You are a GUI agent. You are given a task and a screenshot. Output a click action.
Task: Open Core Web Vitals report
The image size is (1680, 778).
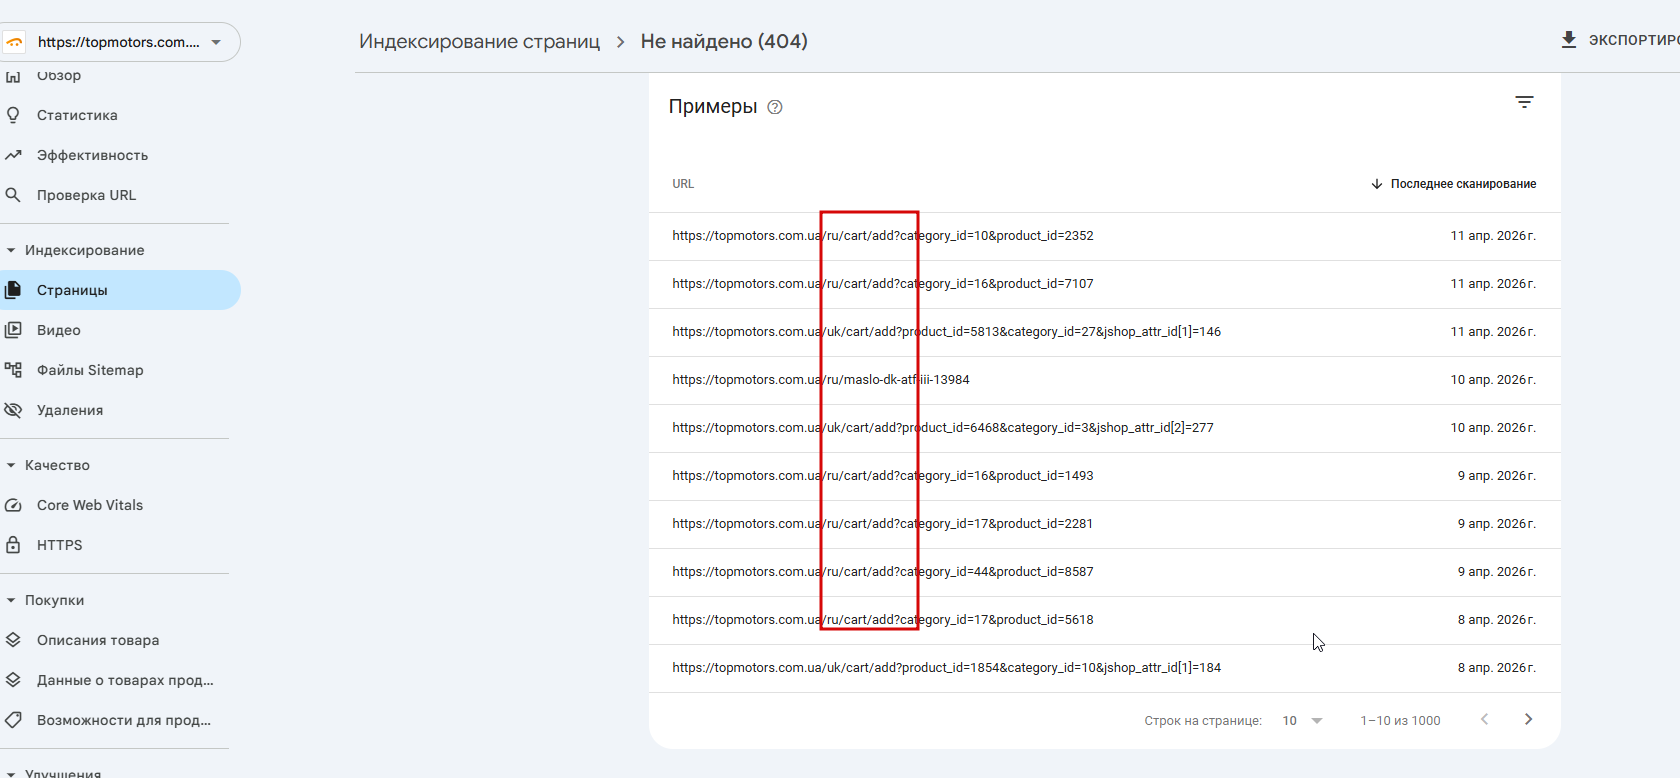[90, 505]
